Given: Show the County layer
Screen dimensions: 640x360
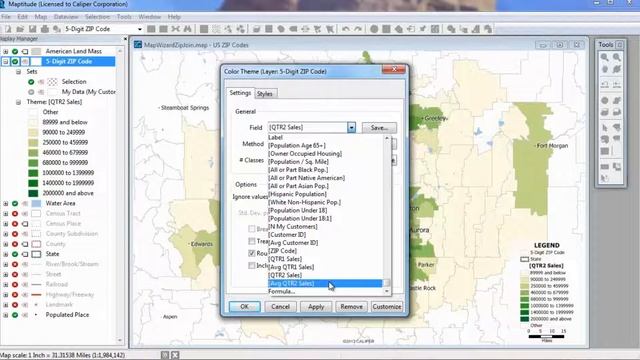Looking at the screenshot, I should tap(15, 244).
